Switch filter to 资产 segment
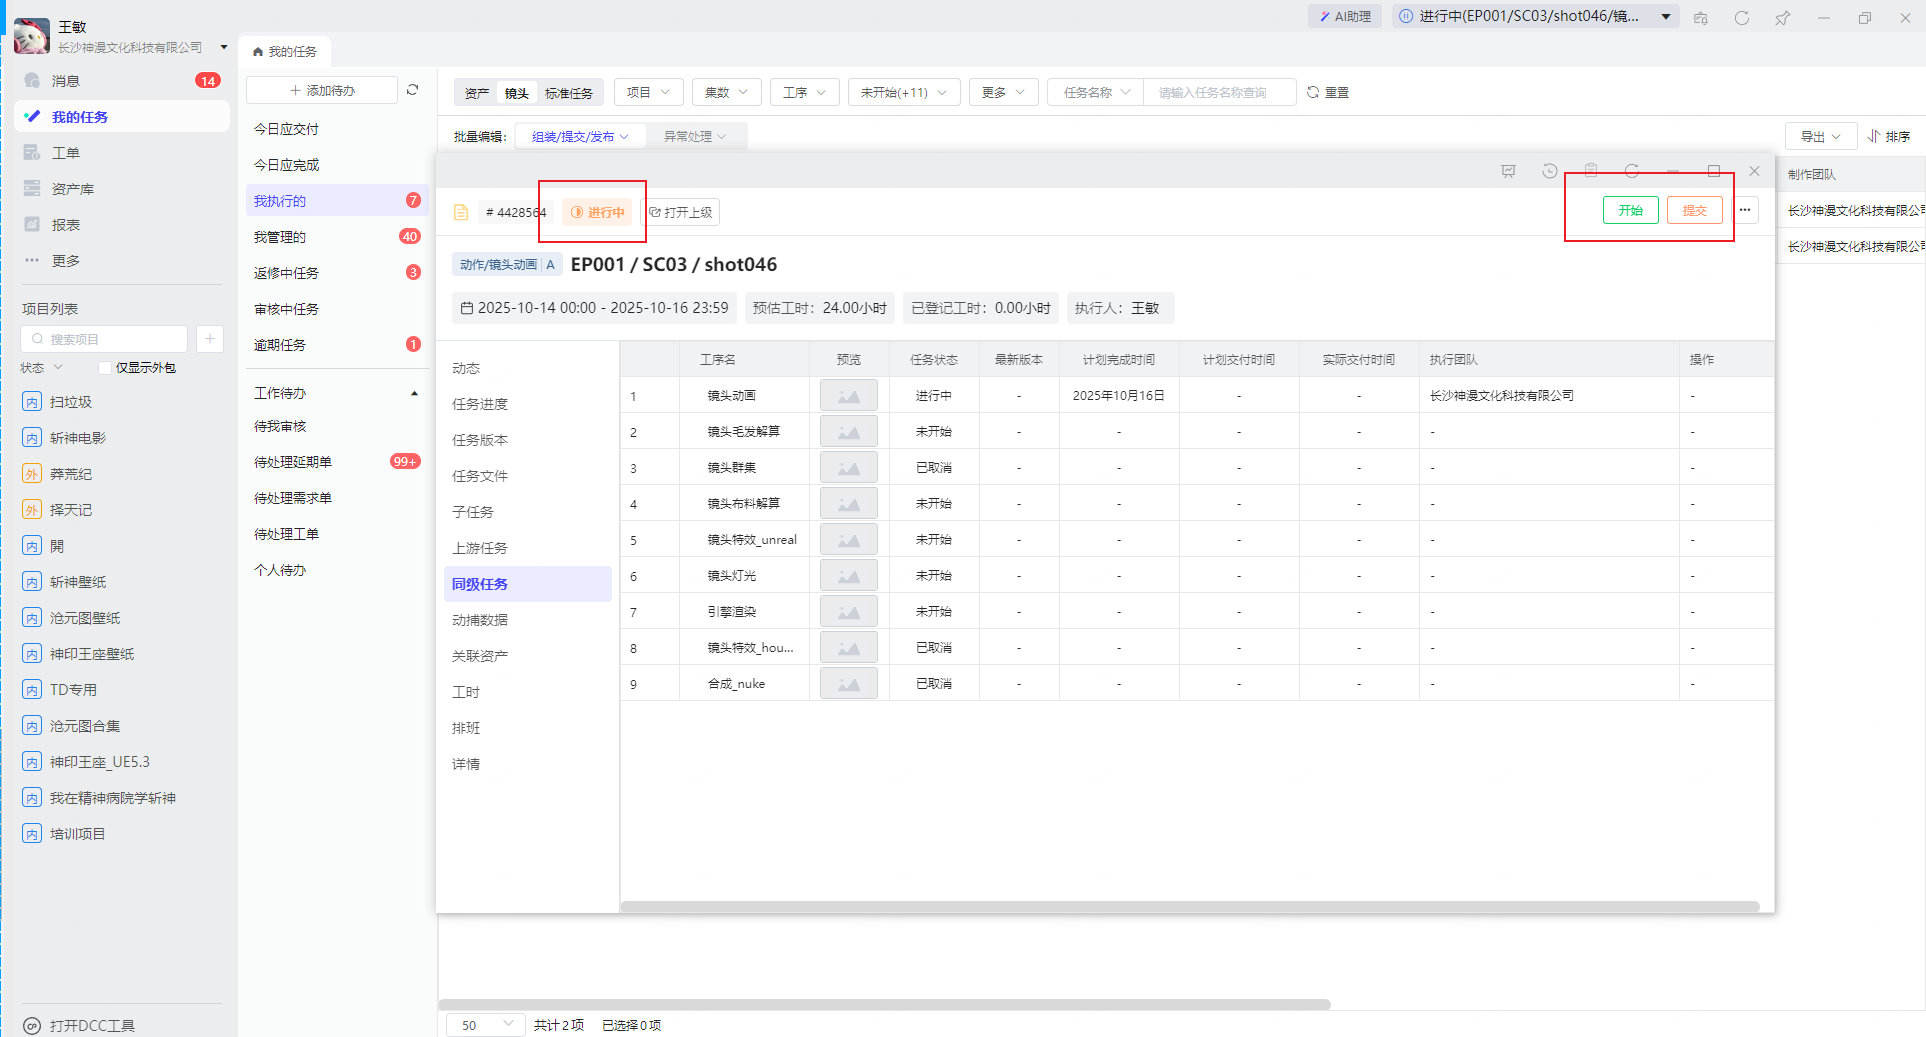The width and height of the screenshot is (1926, 1037). coord(477,93)
